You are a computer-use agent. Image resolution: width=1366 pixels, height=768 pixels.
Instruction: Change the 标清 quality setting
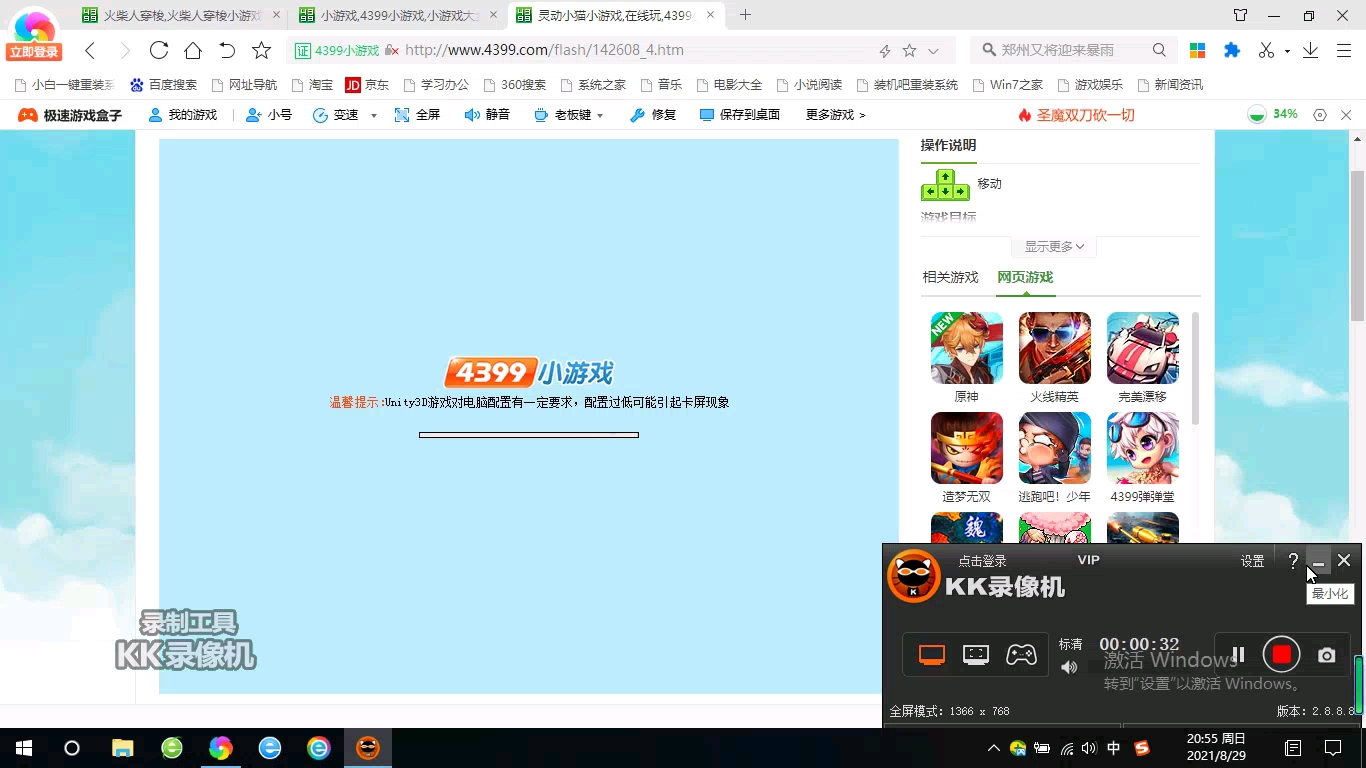(1070, 644)
